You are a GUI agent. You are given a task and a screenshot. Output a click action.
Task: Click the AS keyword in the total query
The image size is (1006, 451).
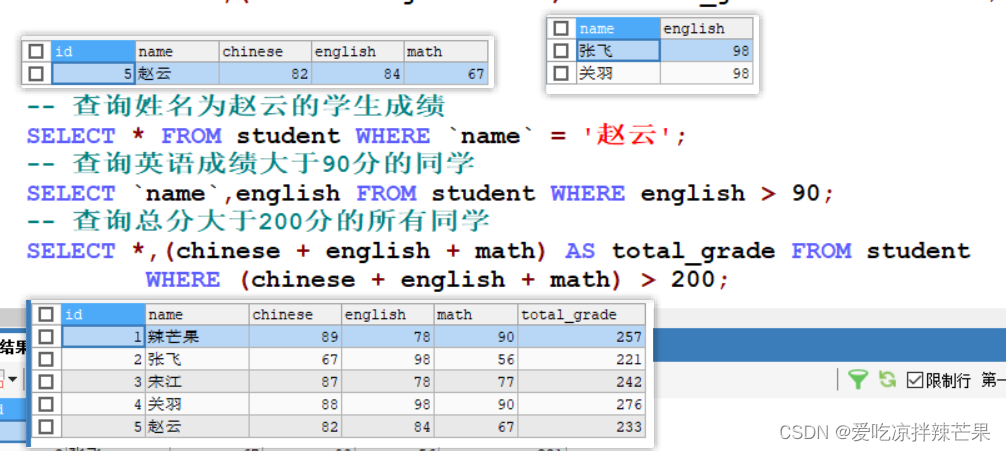point(580,251)
